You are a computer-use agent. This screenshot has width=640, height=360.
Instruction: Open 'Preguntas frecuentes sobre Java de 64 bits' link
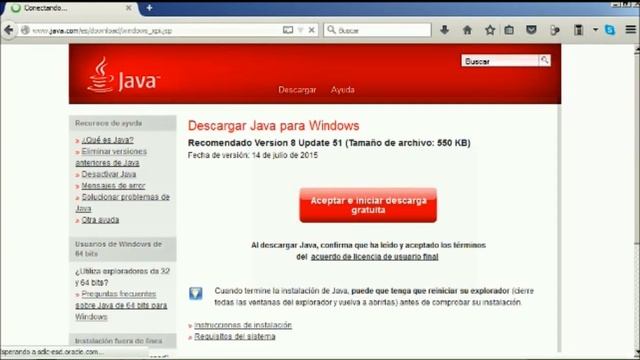(x=121, y=305)
